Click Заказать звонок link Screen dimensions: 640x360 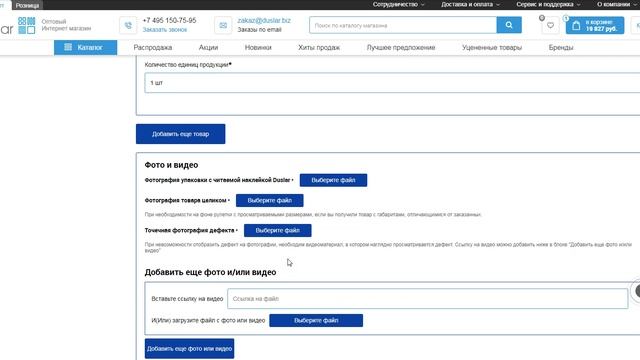(164, 30)
